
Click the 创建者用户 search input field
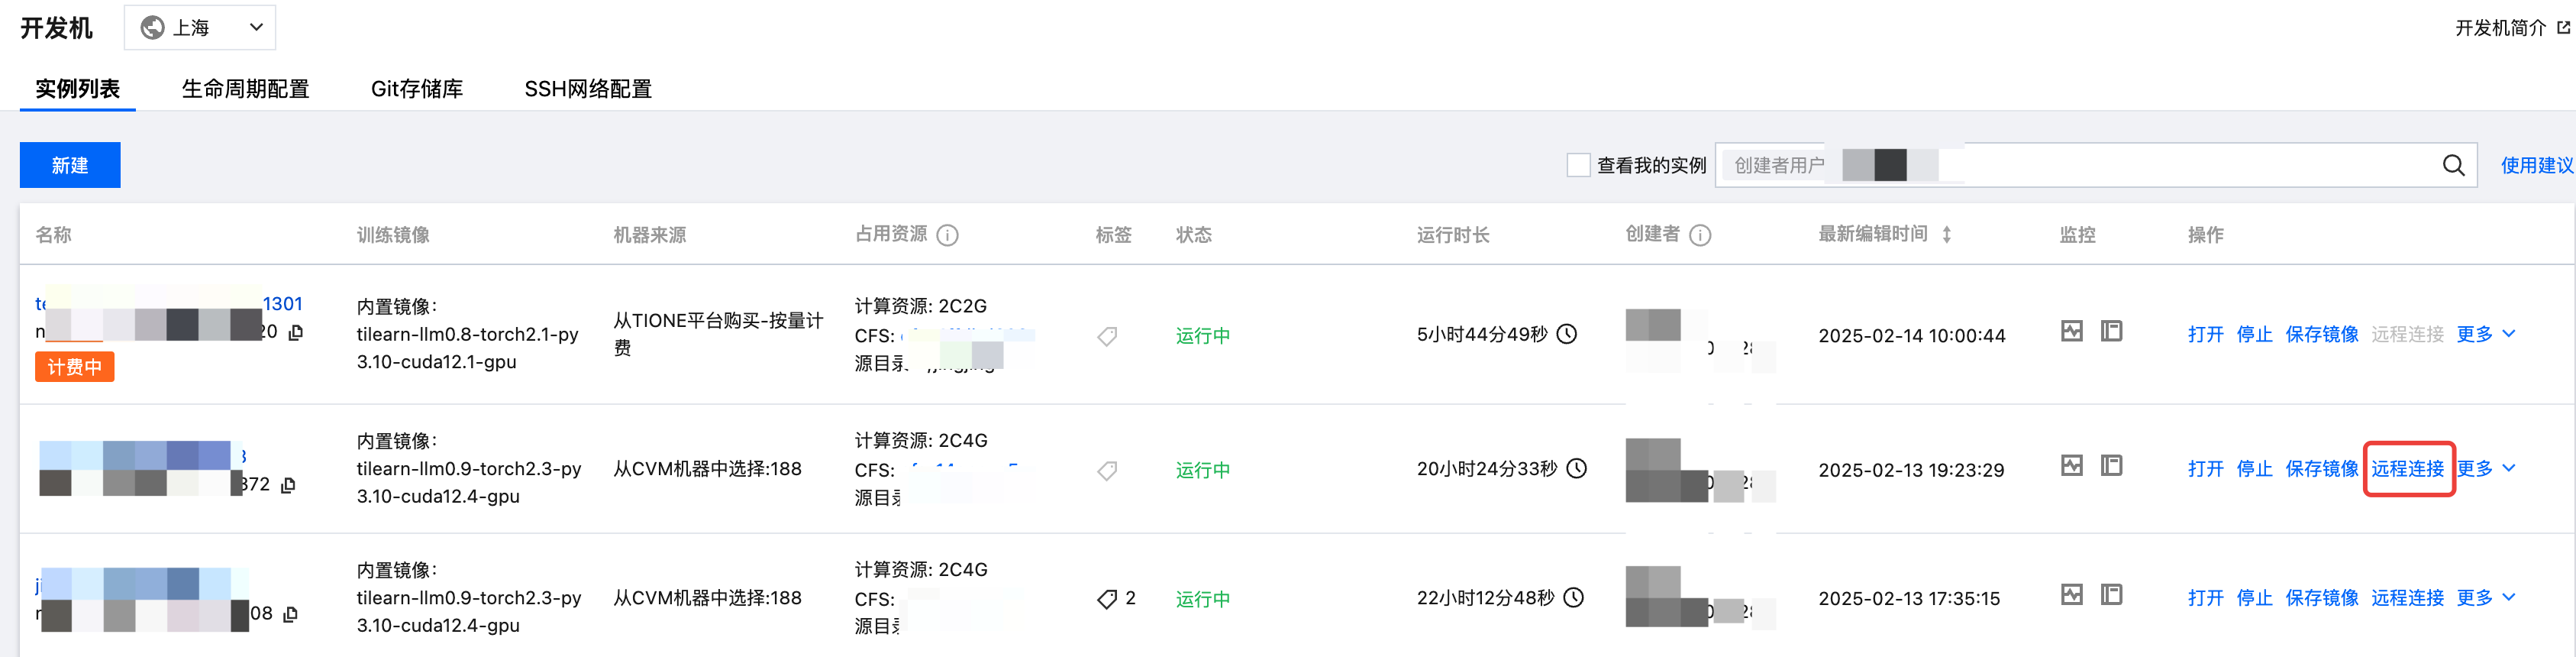click(2180, 165)
